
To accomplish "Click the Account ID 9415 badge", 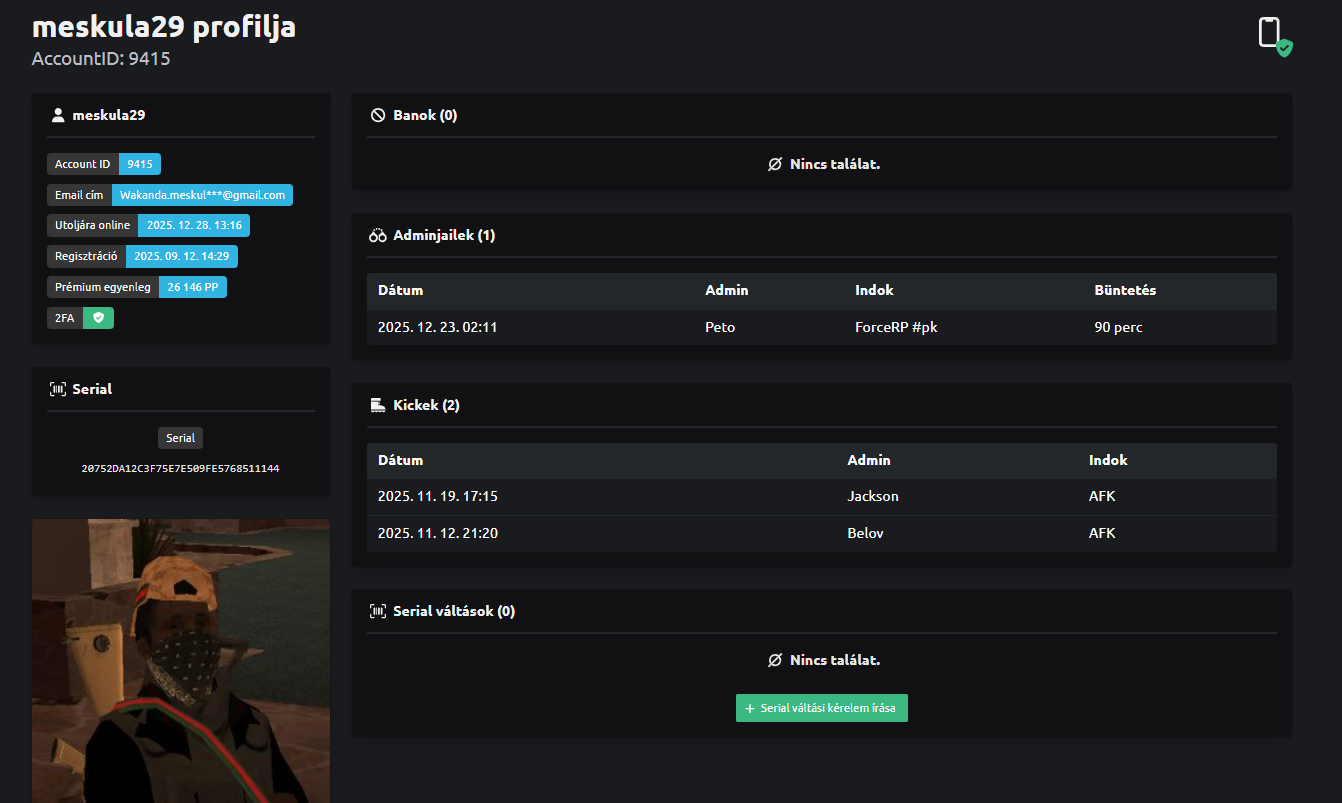I will point(139,164).
